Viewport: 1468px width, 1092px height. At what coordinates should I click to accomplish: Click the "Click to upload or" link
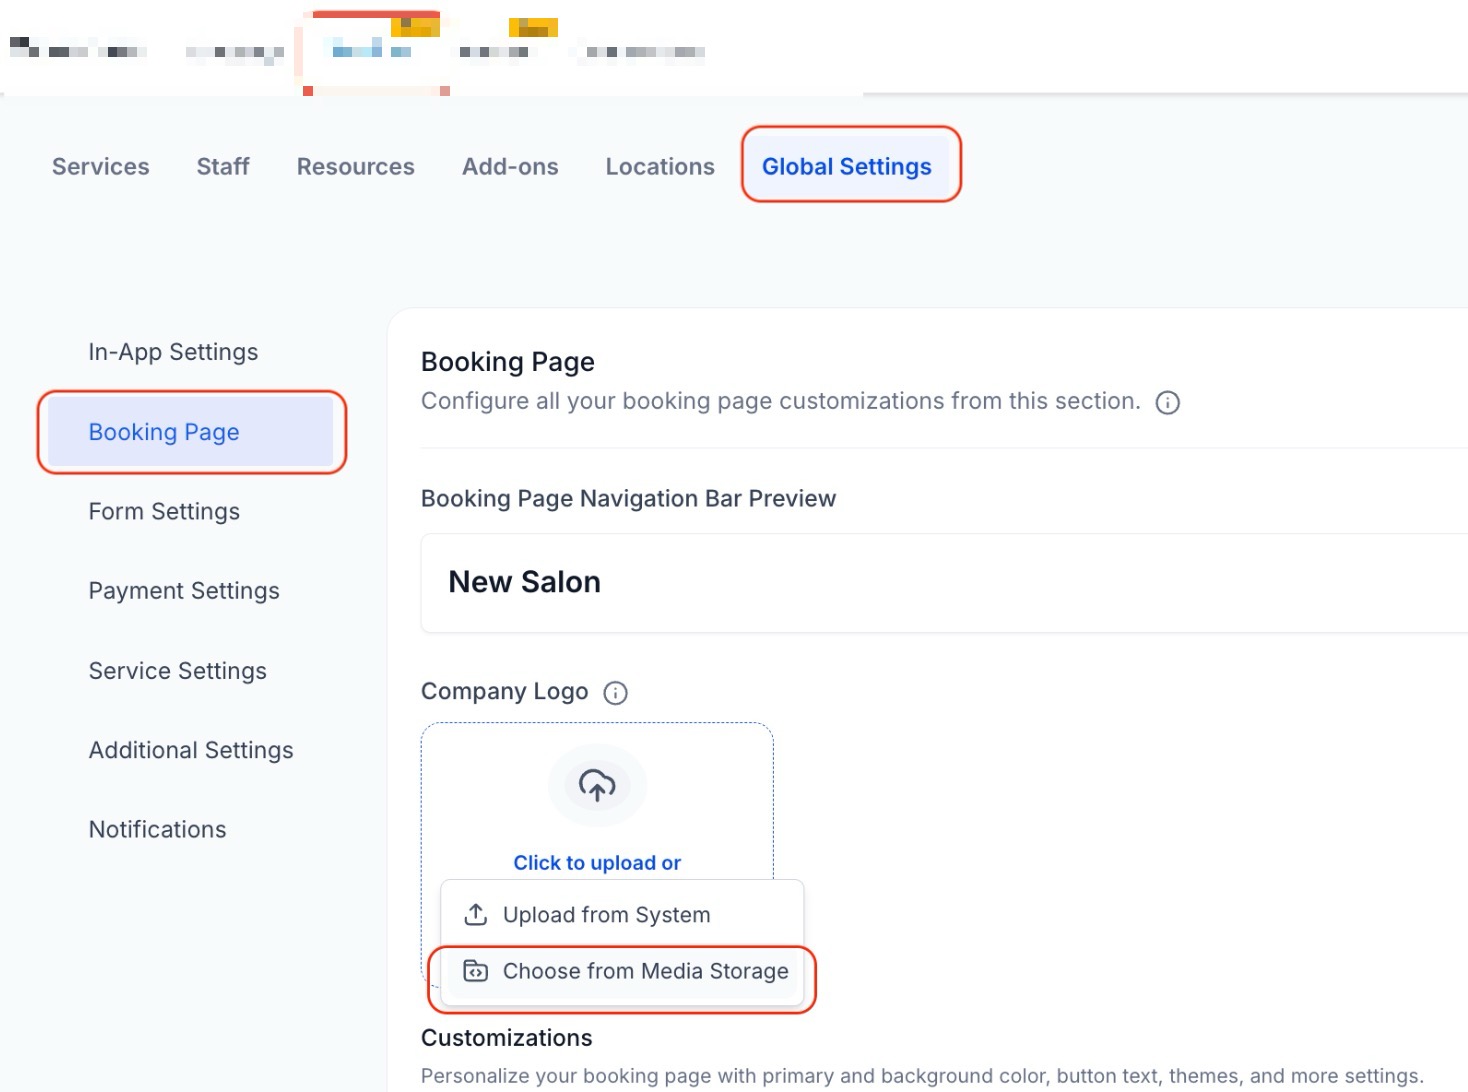tap(597, 863)
